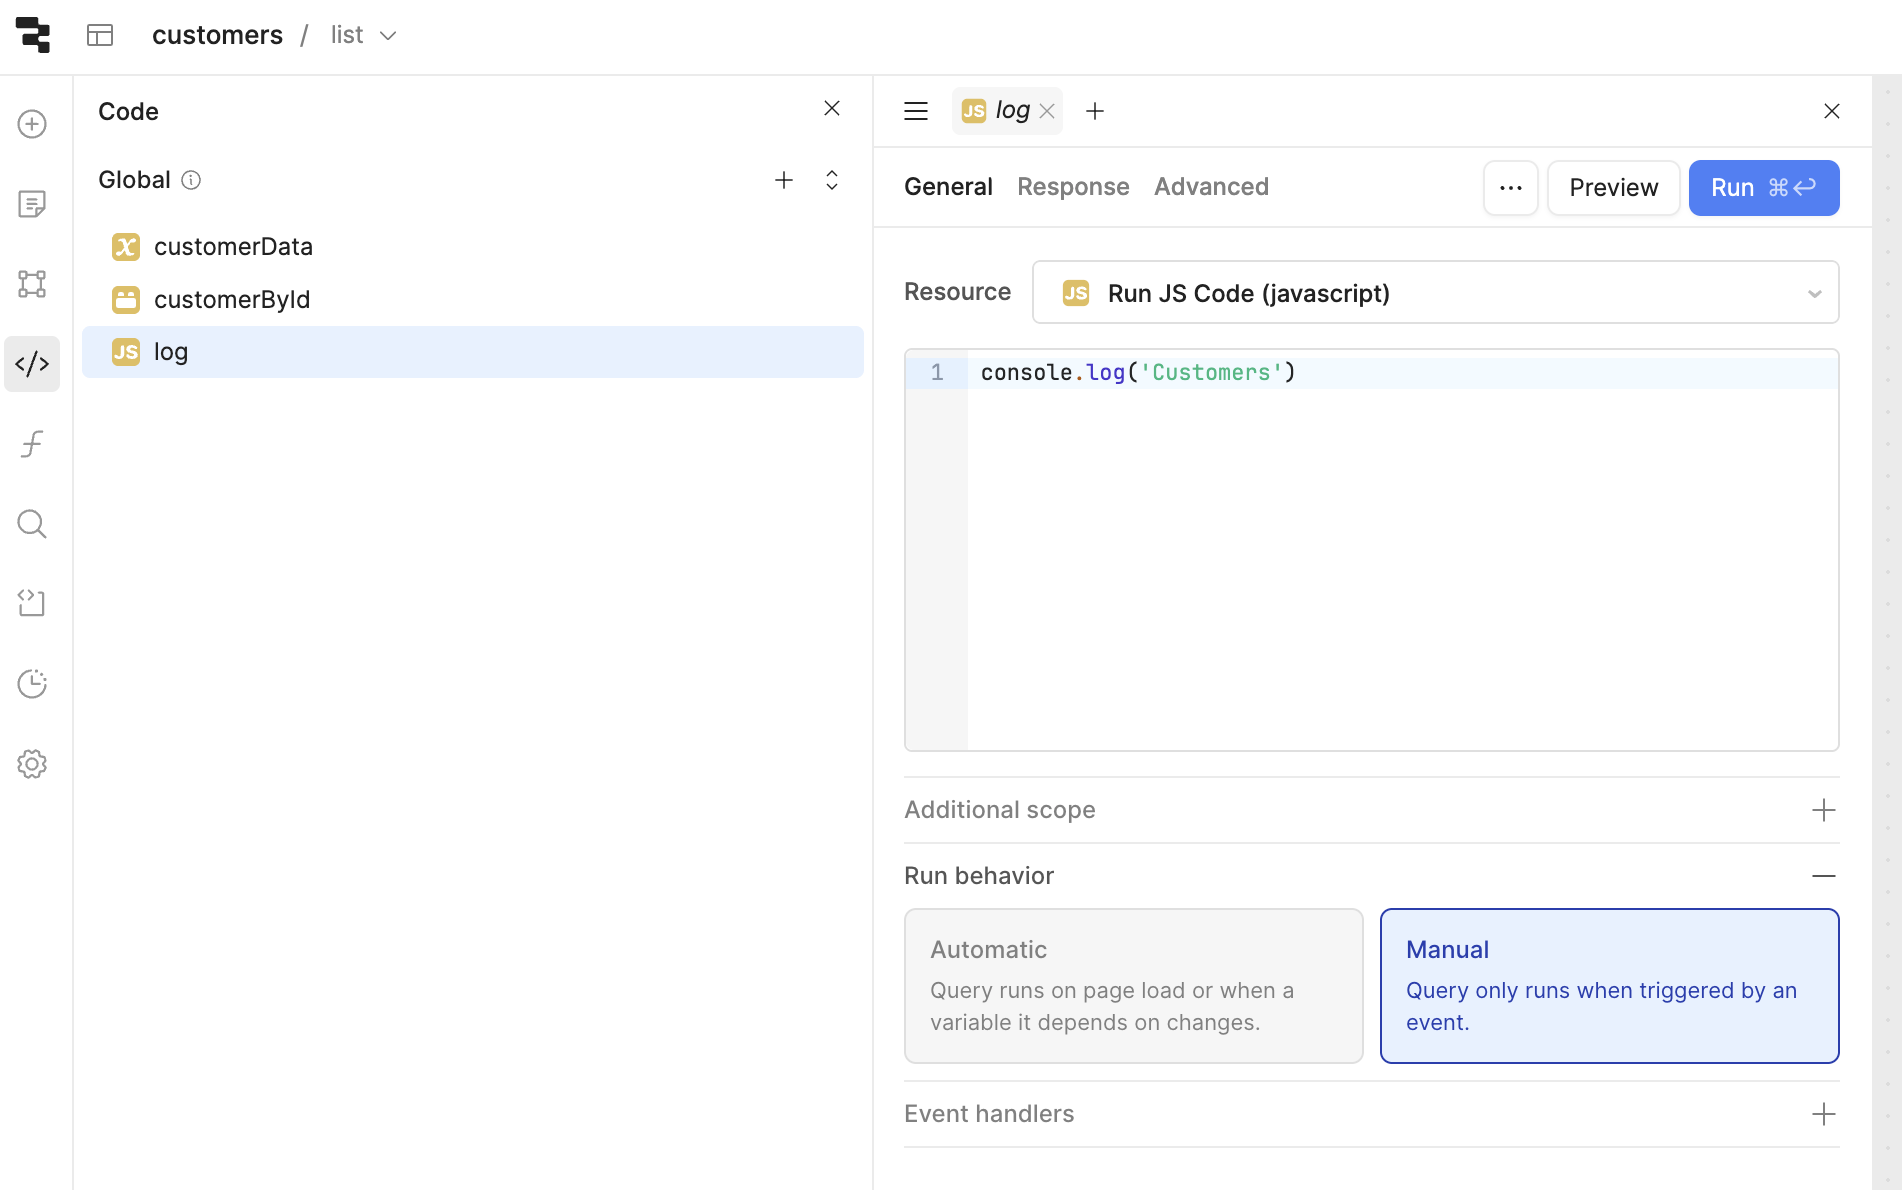
Task: Open the Component tree icon in sidebar
Action: (32, 284)
